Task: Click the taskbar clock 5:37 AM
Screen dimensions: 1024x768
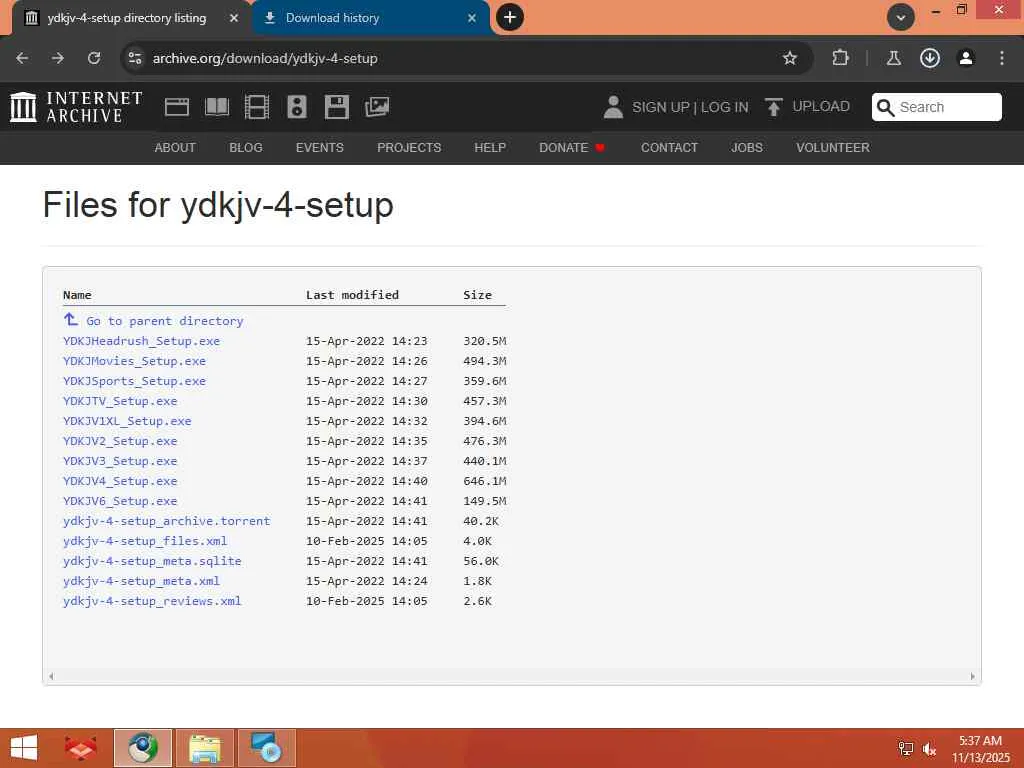Action: click(x=980, y=741)
